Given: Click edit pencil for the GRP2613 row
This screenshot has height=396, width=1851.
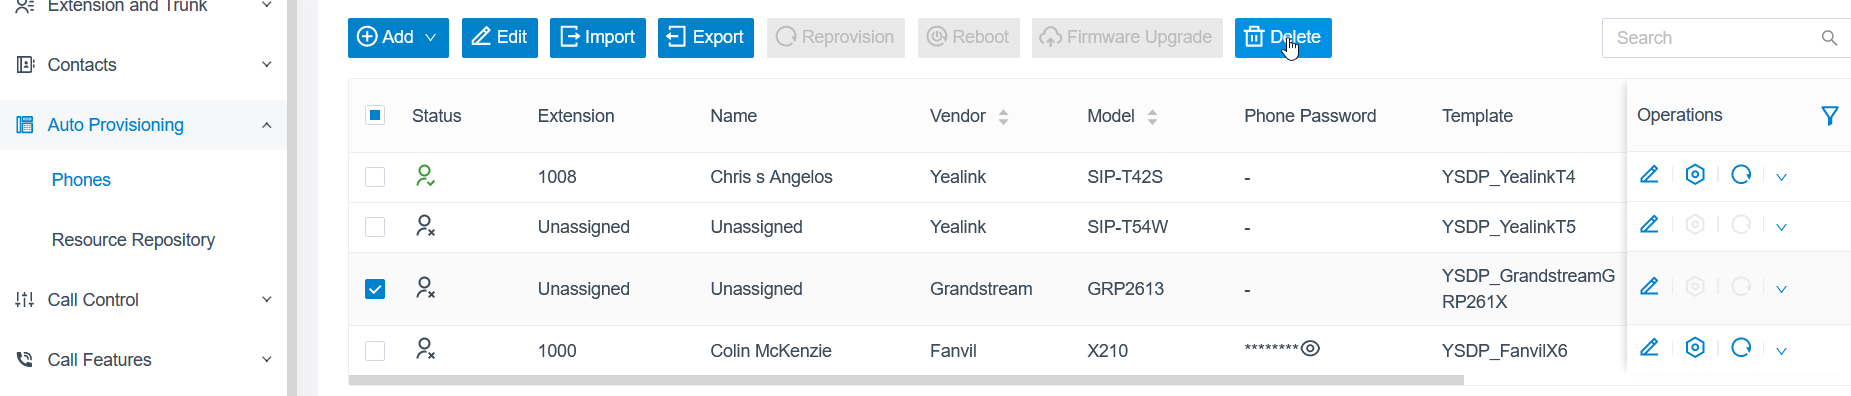Looking at the screenshot, I should tap(1649, 287).
